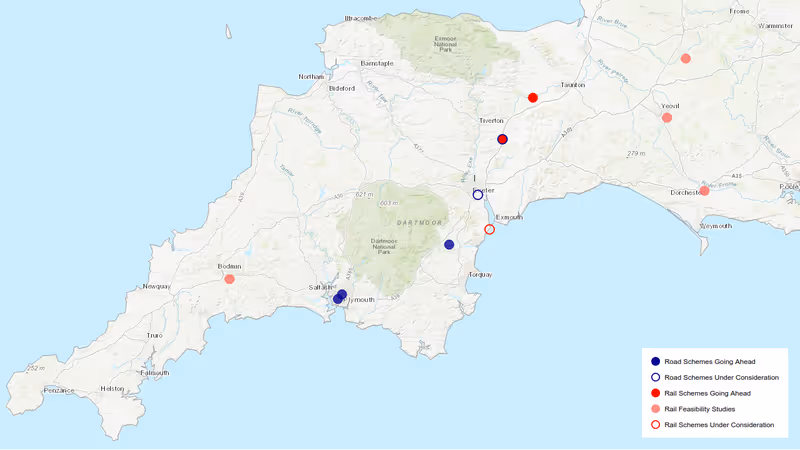Click the red Rail Schemes Going Ahead swatch
800x450 pixels.
coord(656,393)
